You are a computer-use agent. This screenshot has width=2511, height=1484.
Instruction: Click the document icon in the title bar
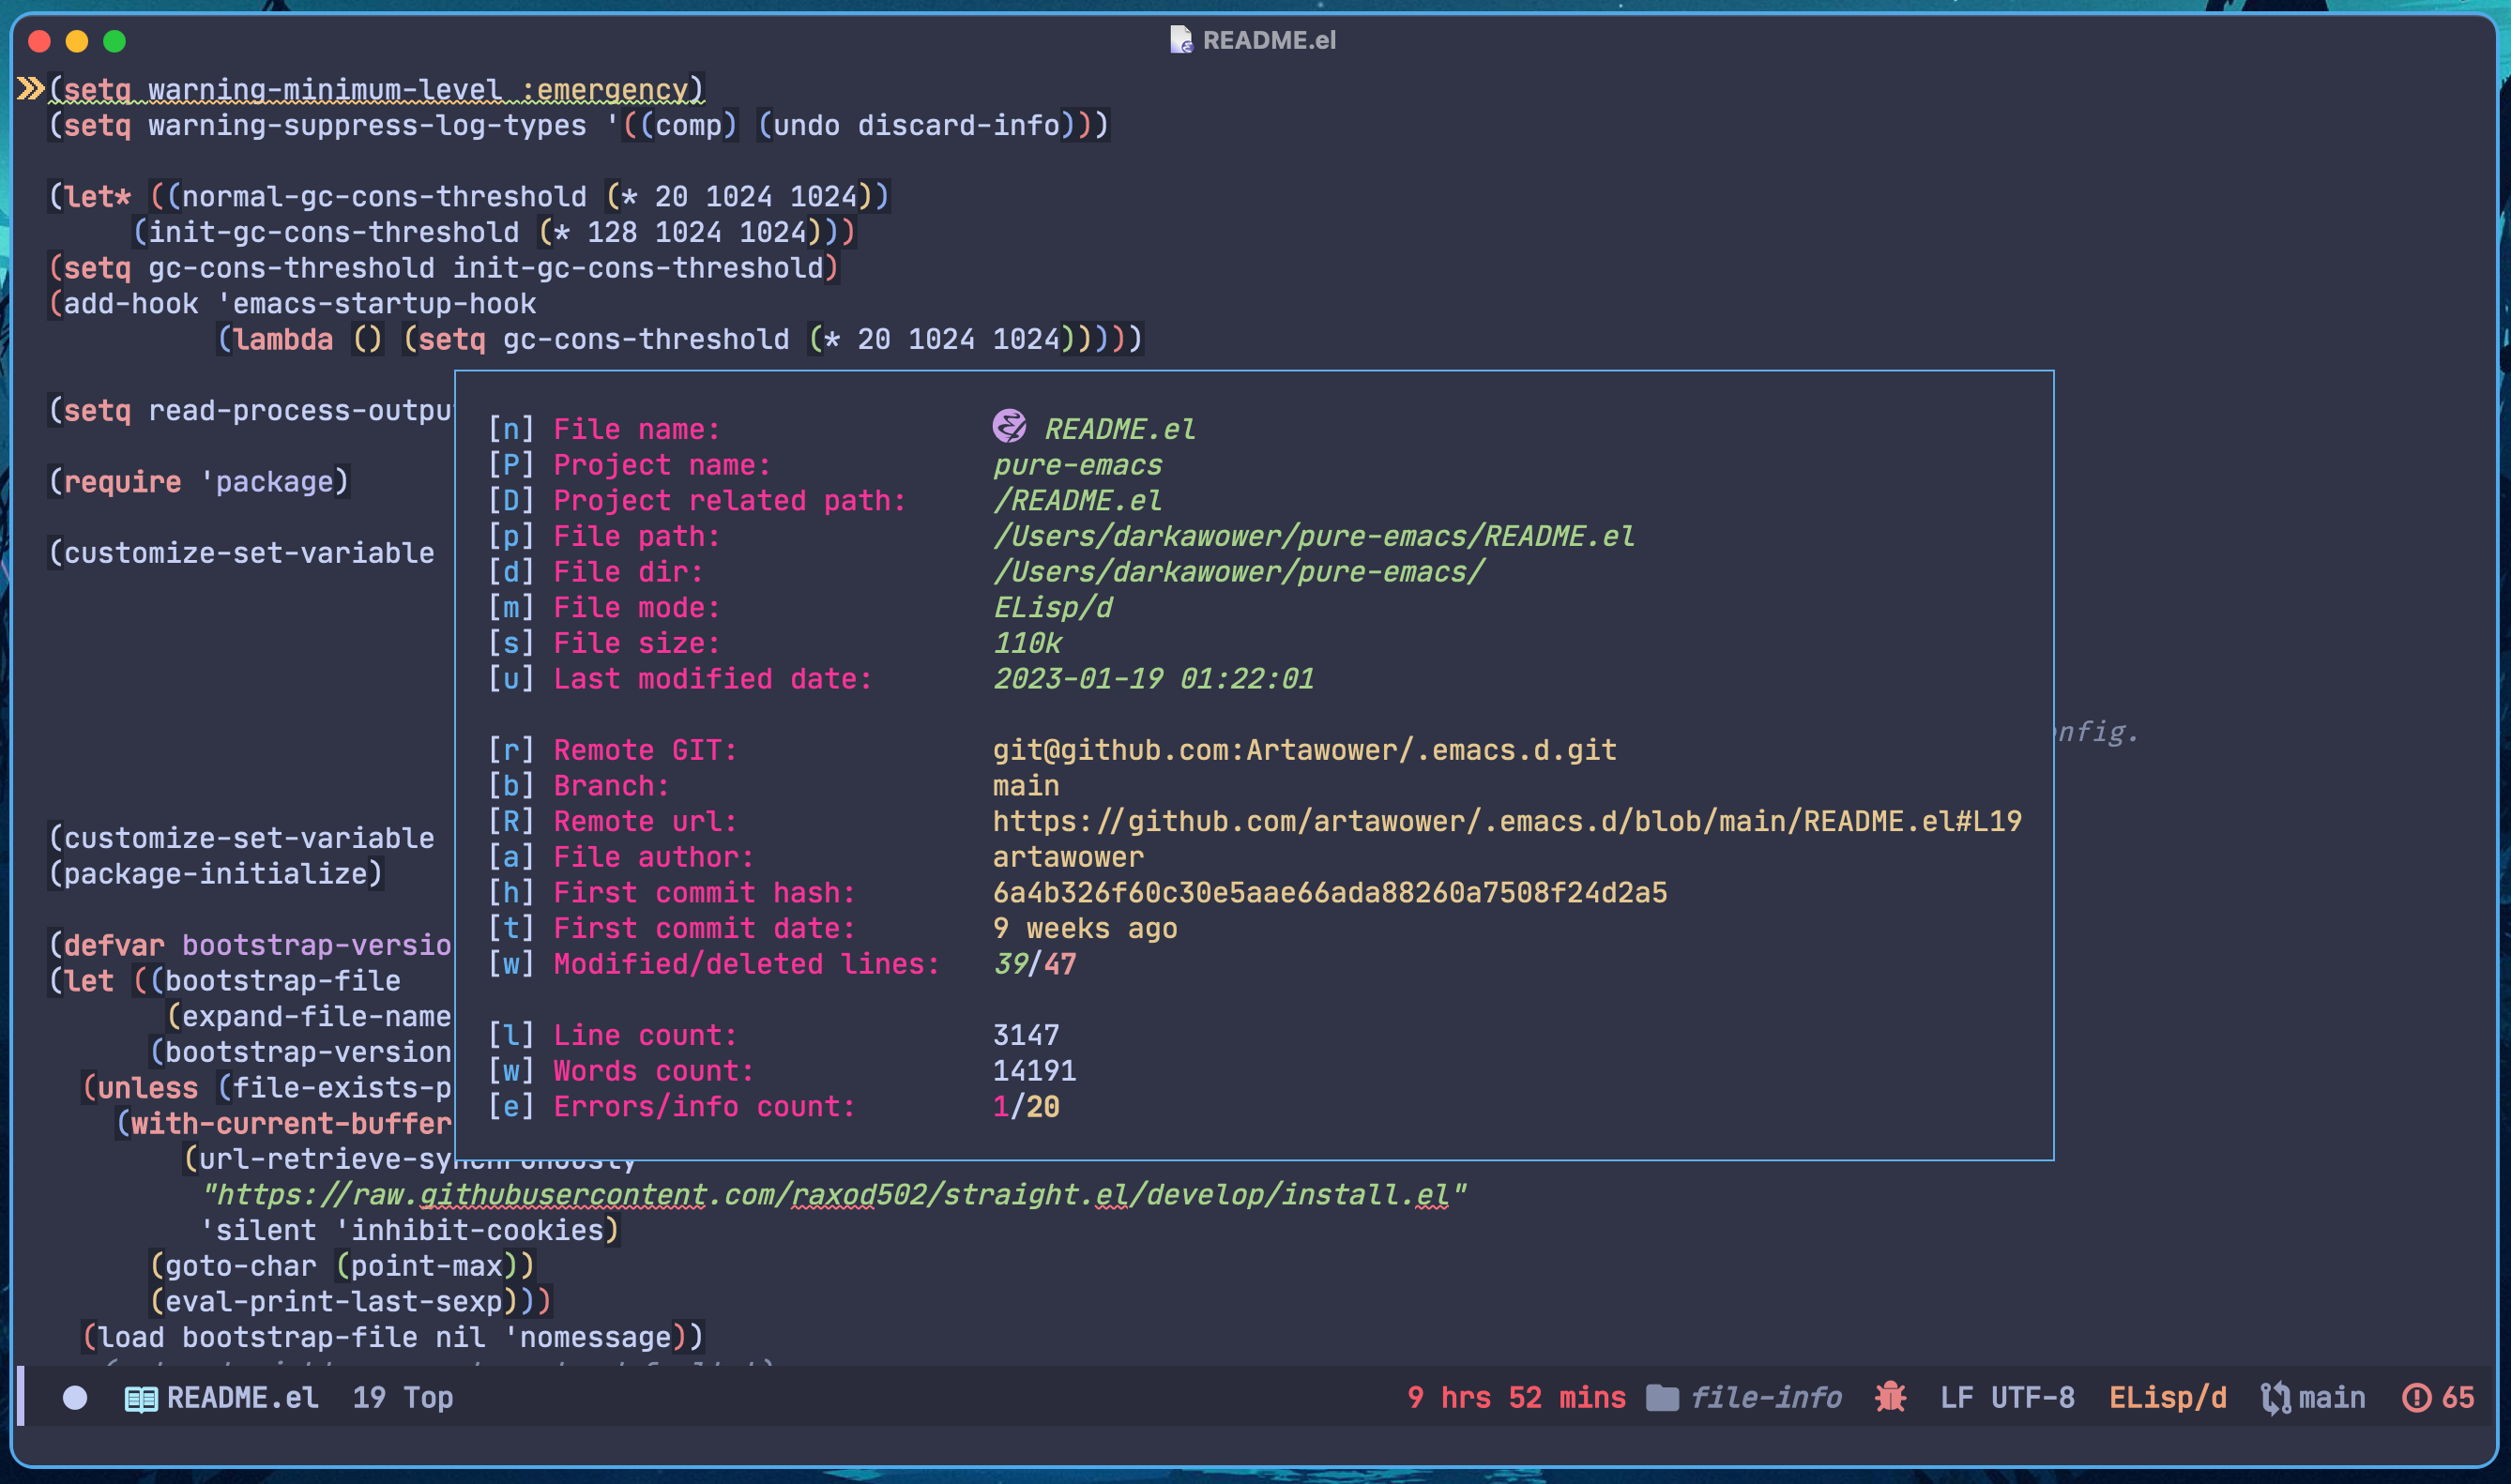point(1180,40)
